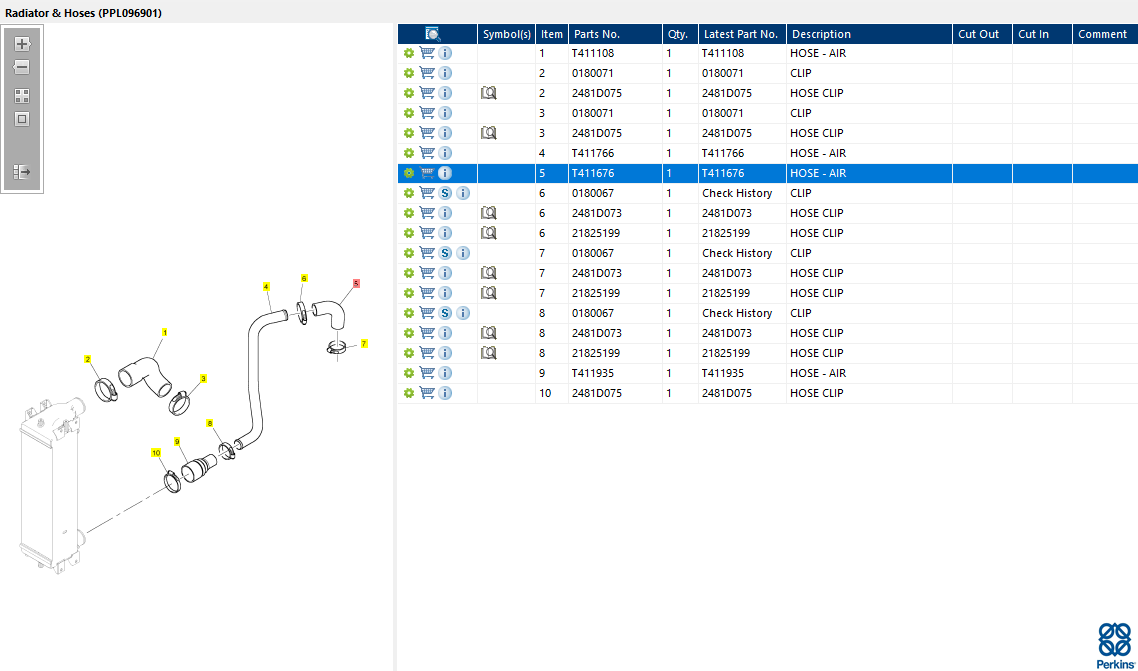1138x671 pixels.
Task: Show info for item 6 0180067
Action: pyautogui.click(x=463, y=193)
